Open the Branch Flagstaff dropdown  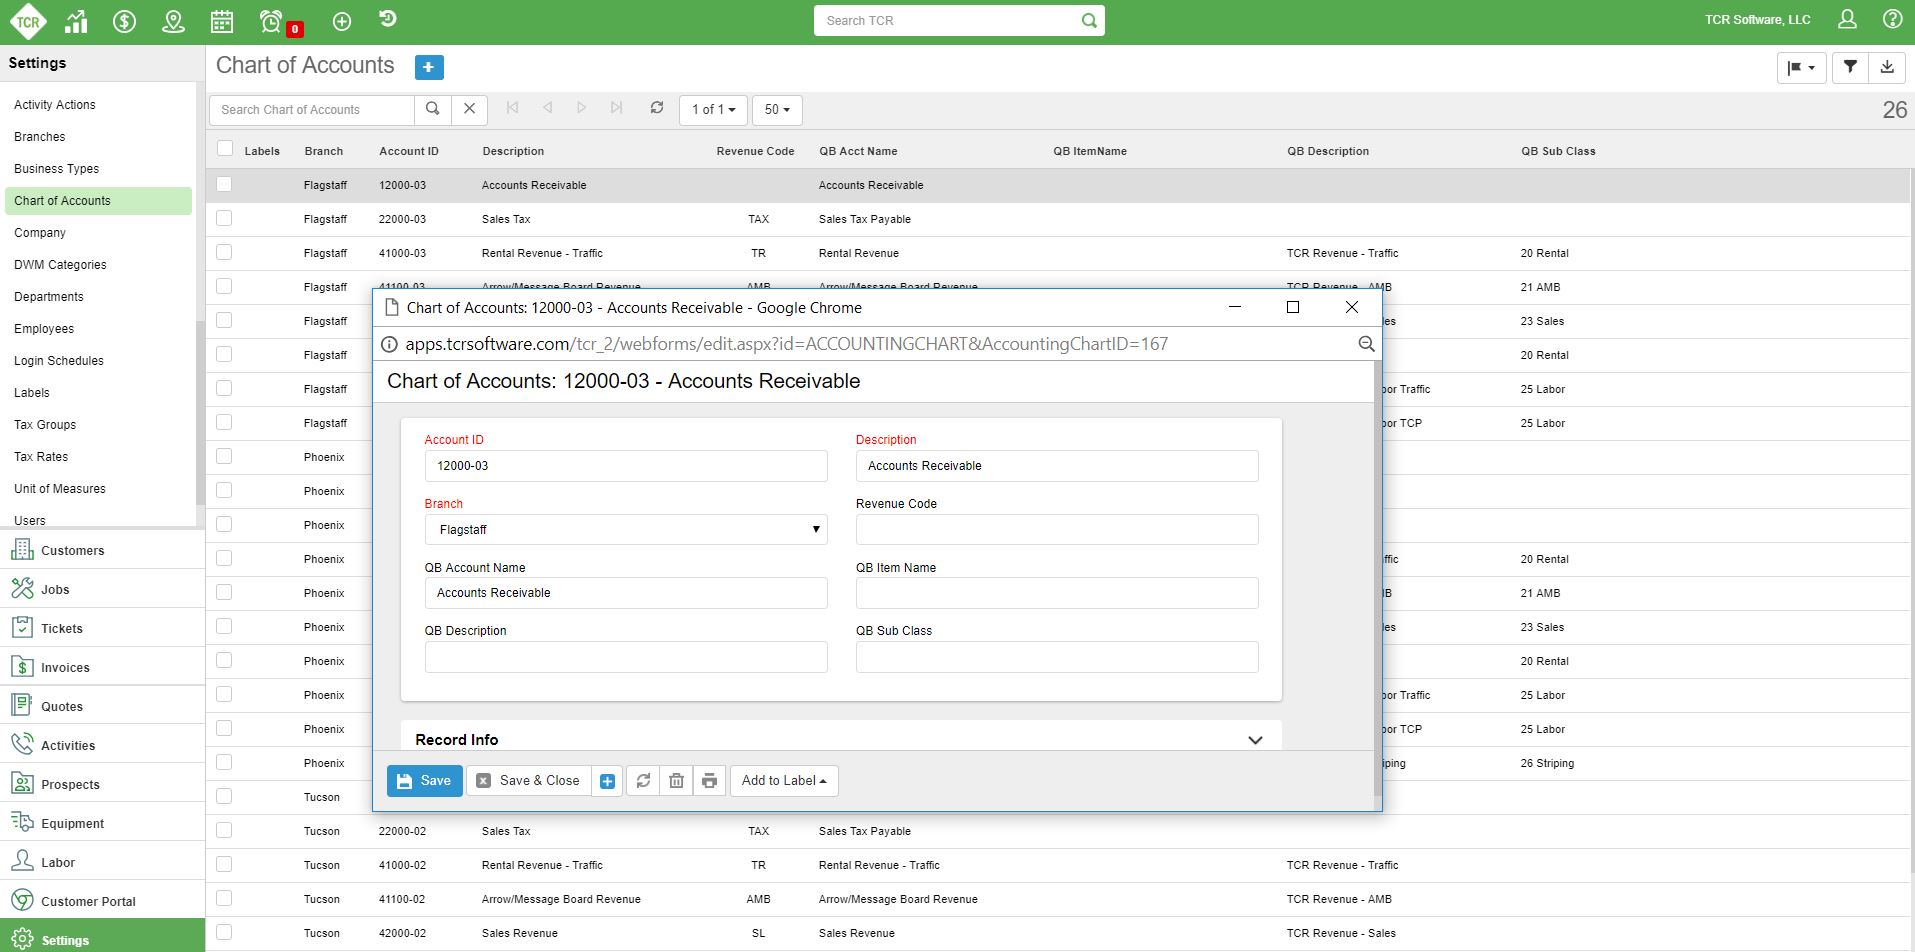tap(626, 529)
